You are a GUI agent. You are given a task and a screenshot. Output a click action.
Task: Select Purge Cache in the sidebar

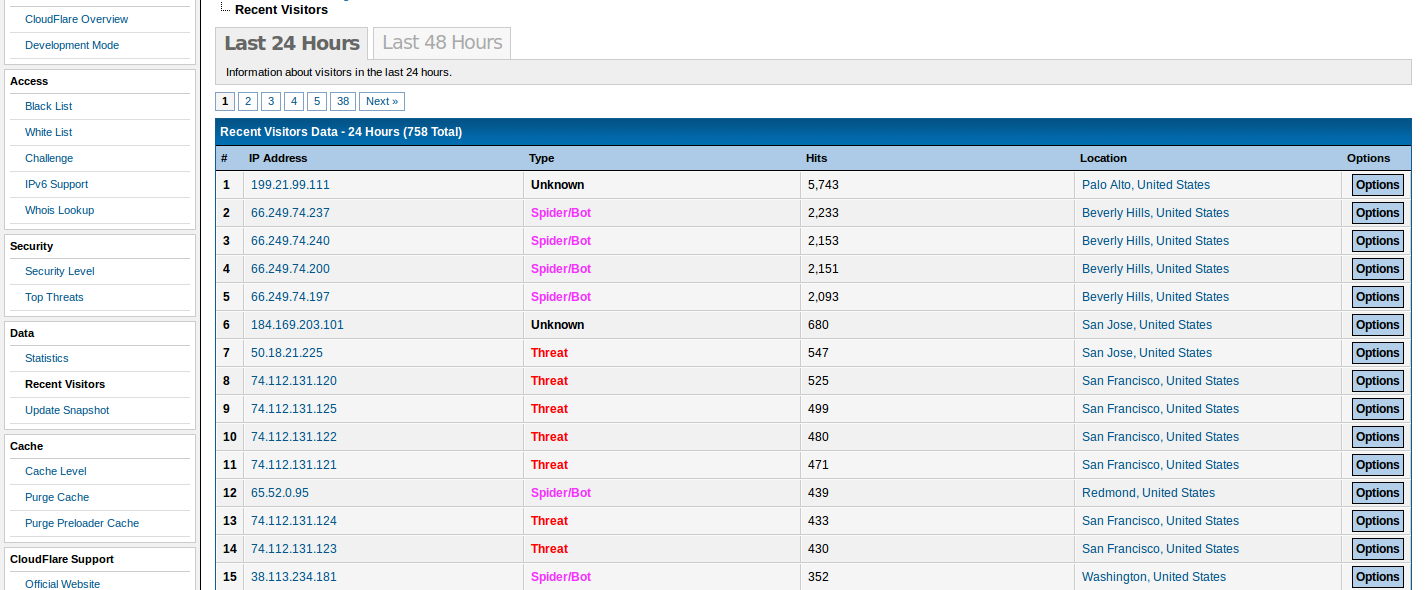pos(57,497)
